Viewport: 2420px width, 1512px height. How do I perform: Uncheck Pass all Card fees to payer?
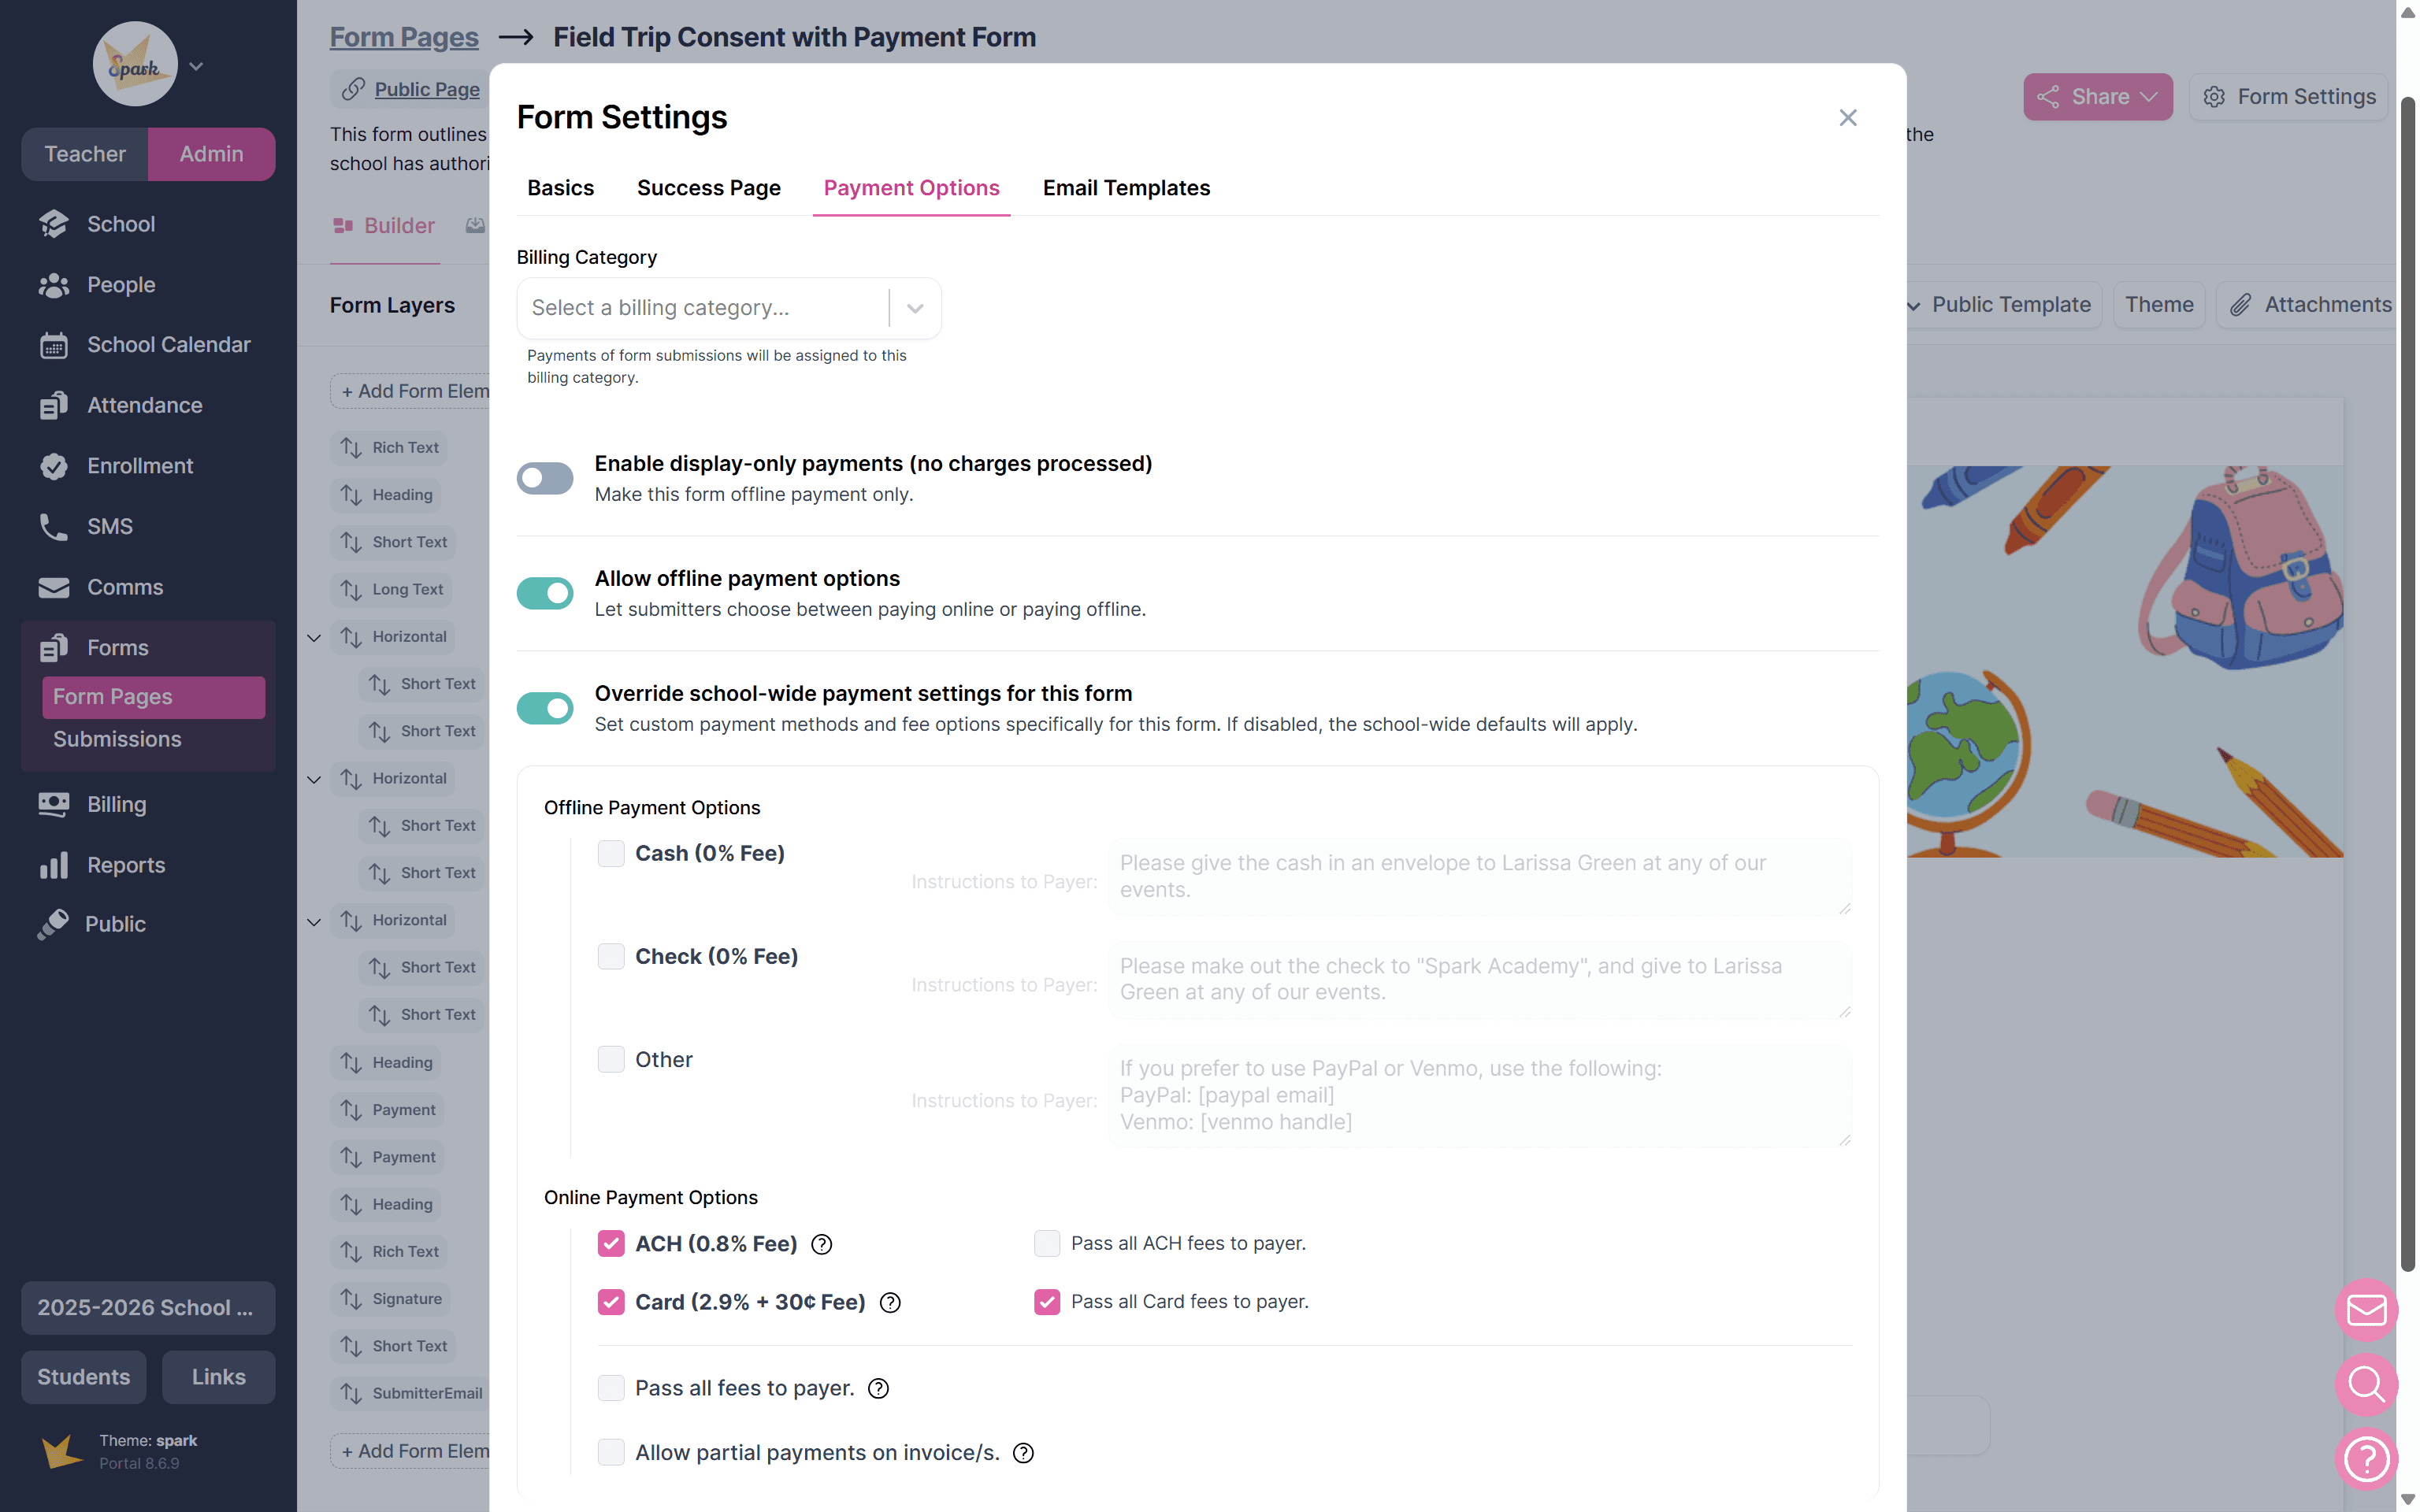pos(1047,1302)
